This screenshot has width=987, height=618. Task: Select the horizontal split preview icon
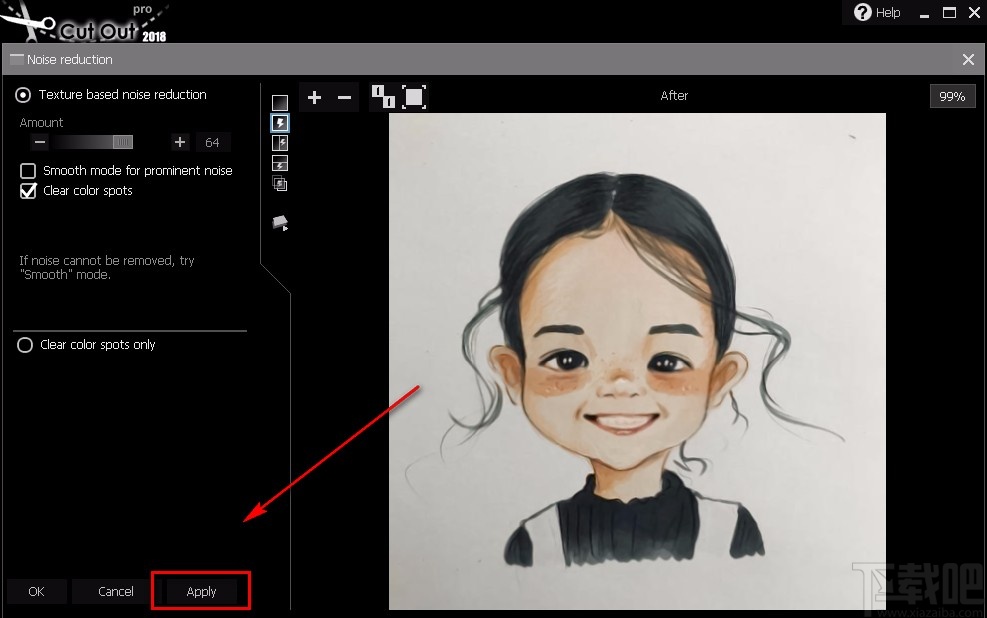coord(280,163)
